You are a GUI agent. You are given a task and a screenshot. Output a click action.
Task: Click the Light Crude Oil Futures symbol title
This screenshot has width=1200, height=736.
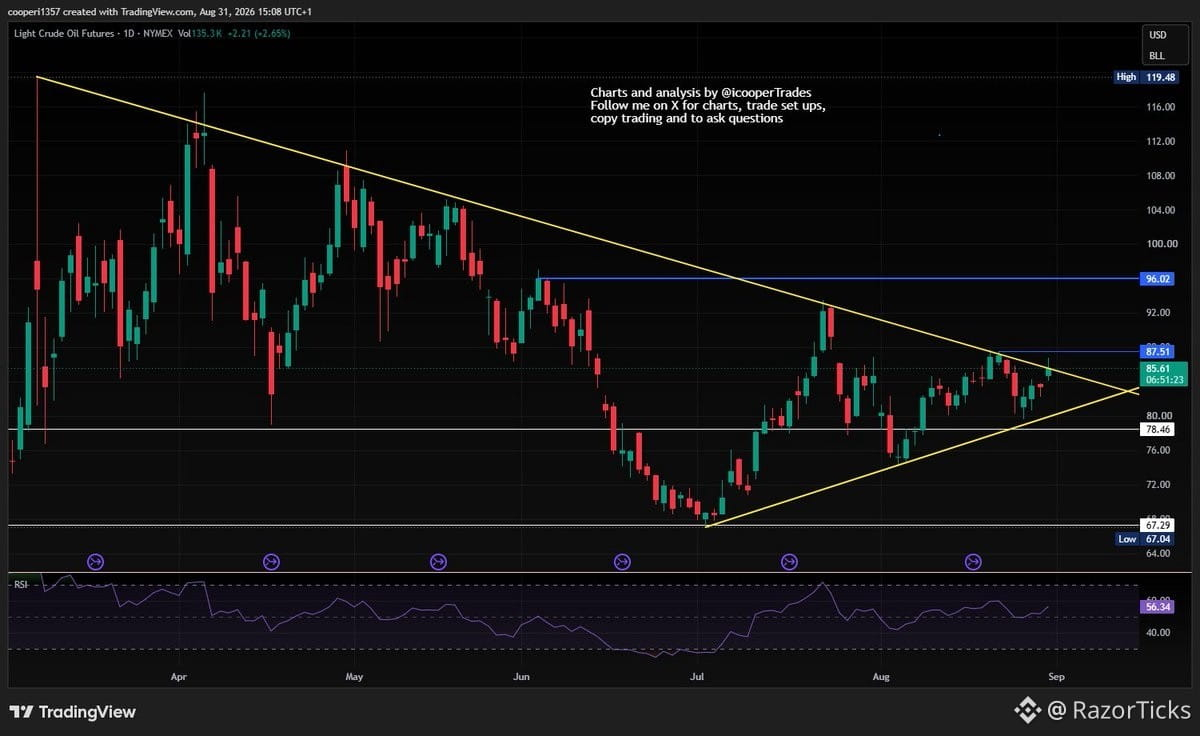tap(65, 33)
